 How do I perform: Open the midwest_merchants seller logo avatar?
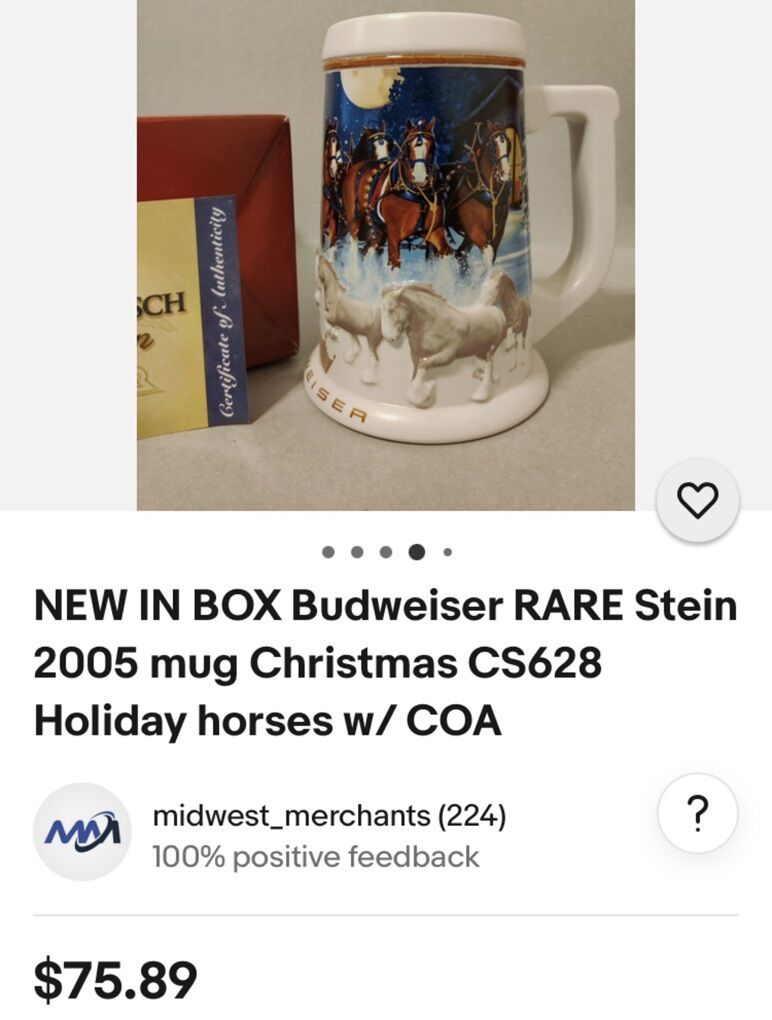pyautogui.click(x=82, y=831)
